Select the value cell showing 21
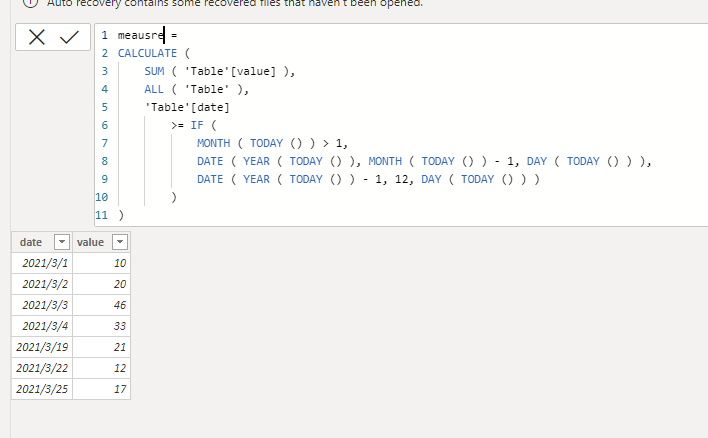708x438 pixels. [x=102, y=347]
